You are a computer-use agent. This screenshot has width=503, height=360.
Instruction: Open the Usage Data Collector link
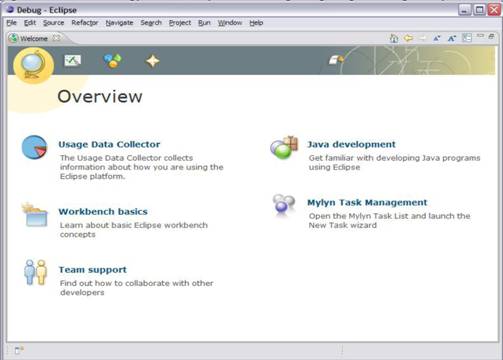click(x=109, y=144)
